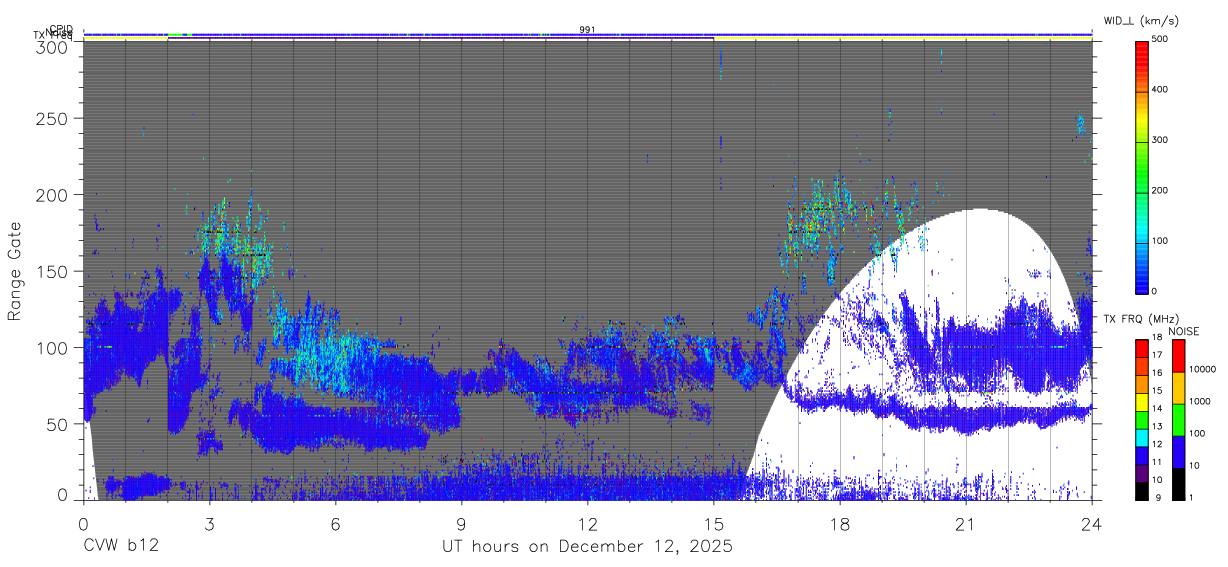Click the 'NOISE' legend title
Viewport: 1228px width, 567px height.
click(x=1184, y=332)
